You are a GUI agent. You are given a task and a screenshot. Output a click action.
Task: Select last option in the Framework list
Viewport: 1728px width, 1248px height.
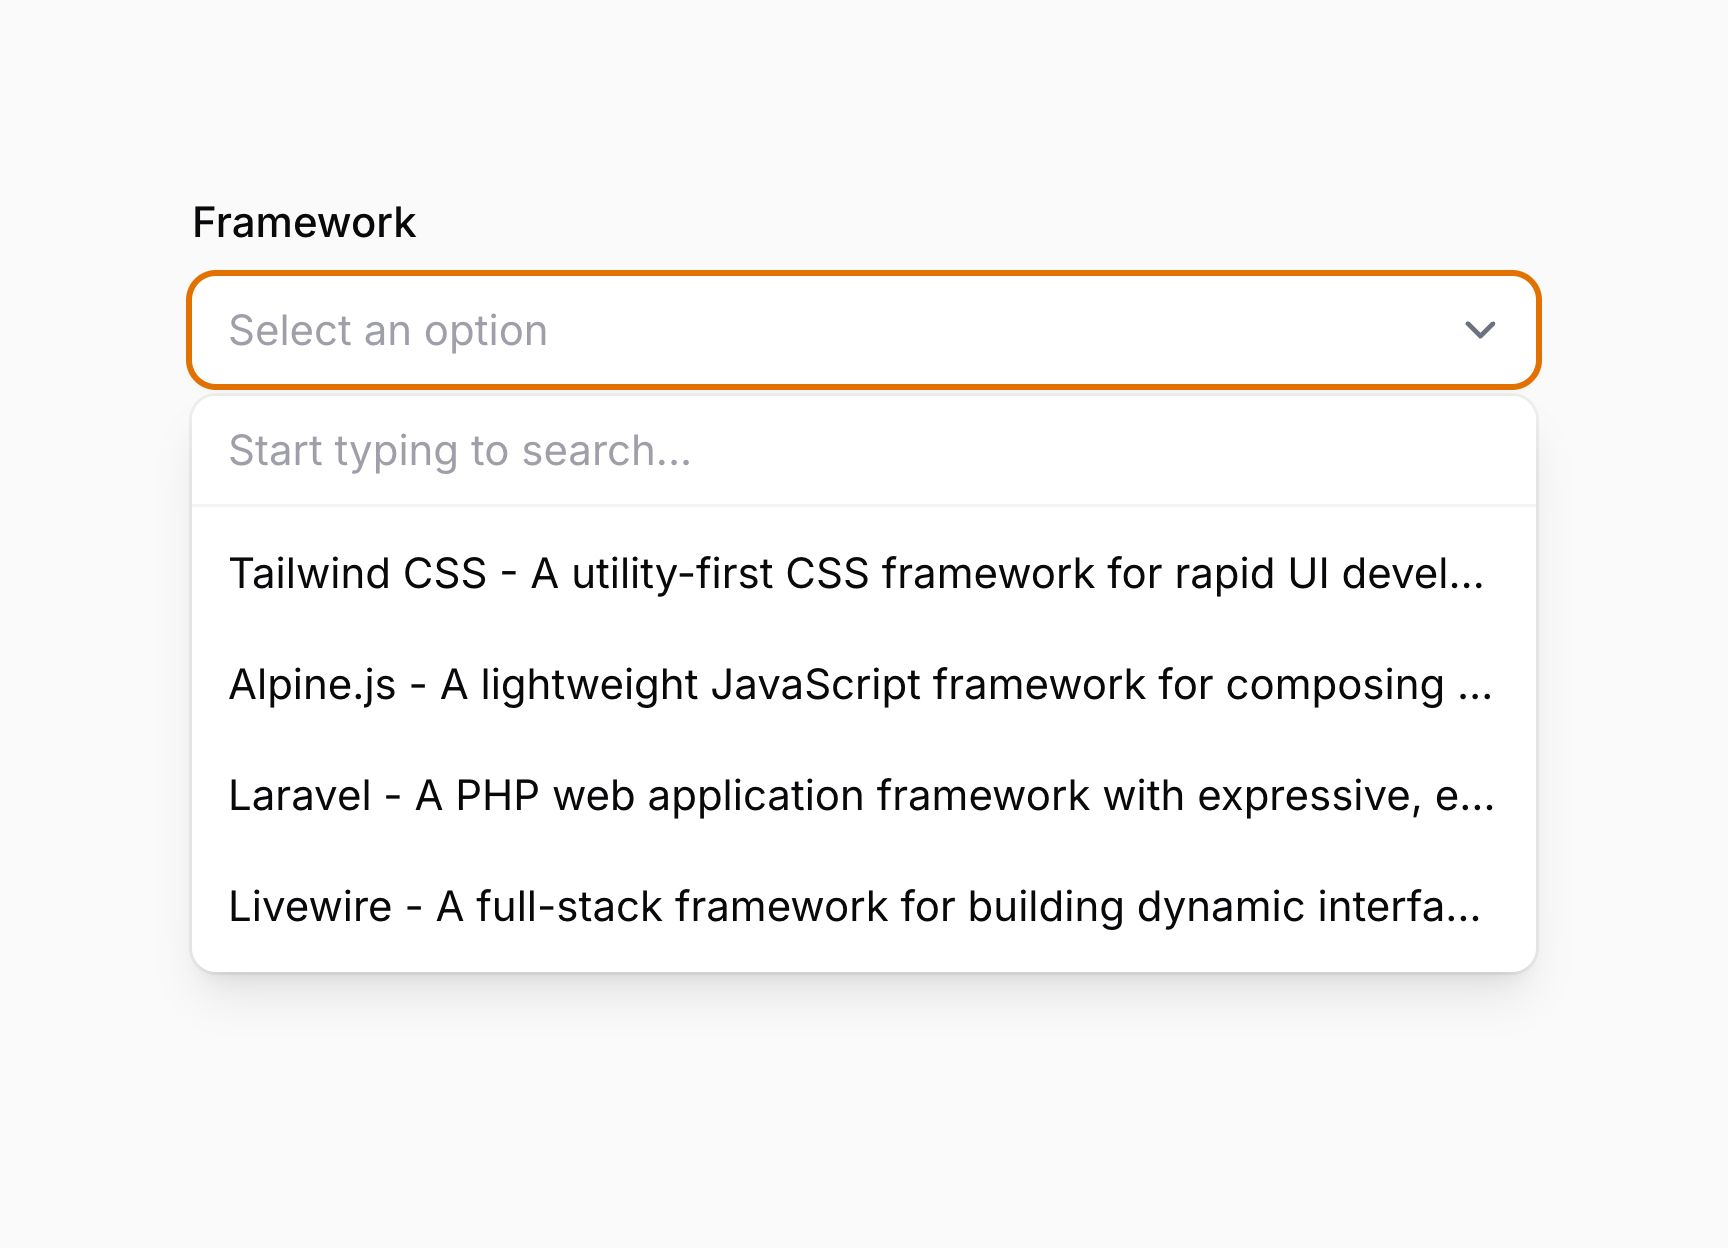864,907
